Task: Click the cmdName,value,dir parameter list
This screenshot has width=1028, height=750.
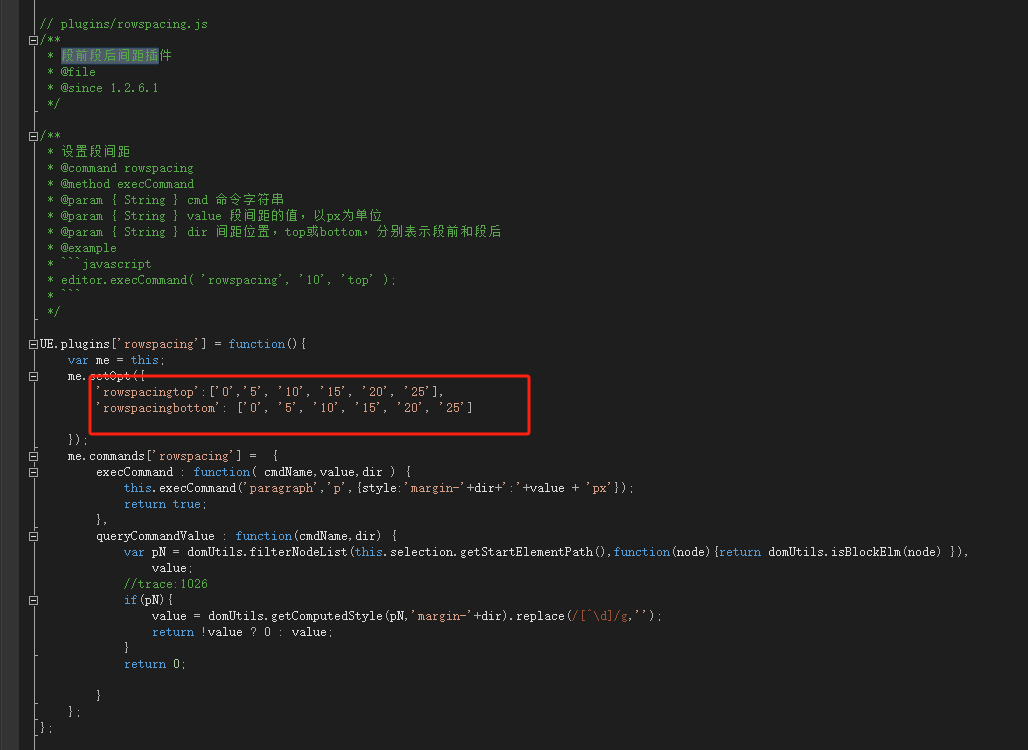Action: coord(323,472)
